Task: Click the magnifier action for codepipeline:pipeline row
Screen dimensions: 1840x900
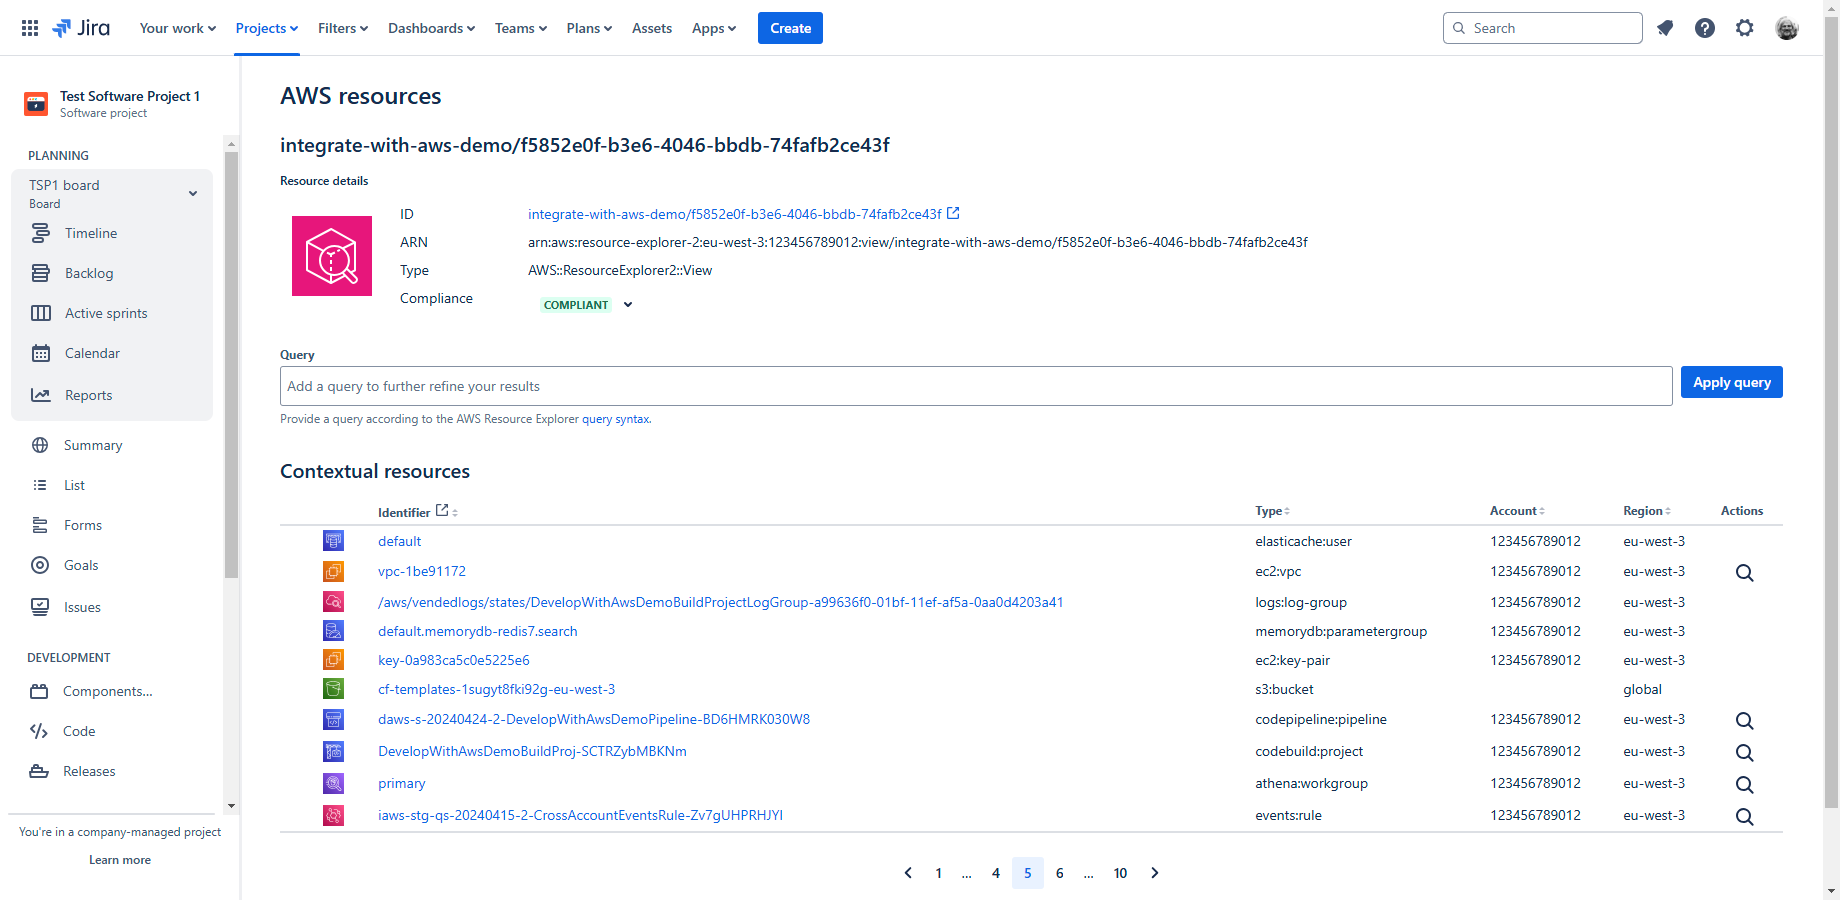Action: pyautogui.click(x=1745, y=721)
